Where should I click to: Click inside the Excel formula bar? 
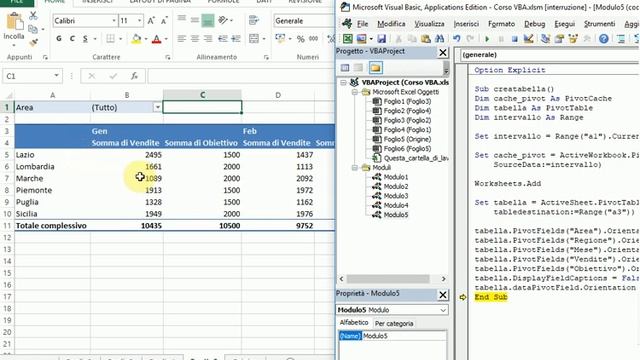[241, 76]
